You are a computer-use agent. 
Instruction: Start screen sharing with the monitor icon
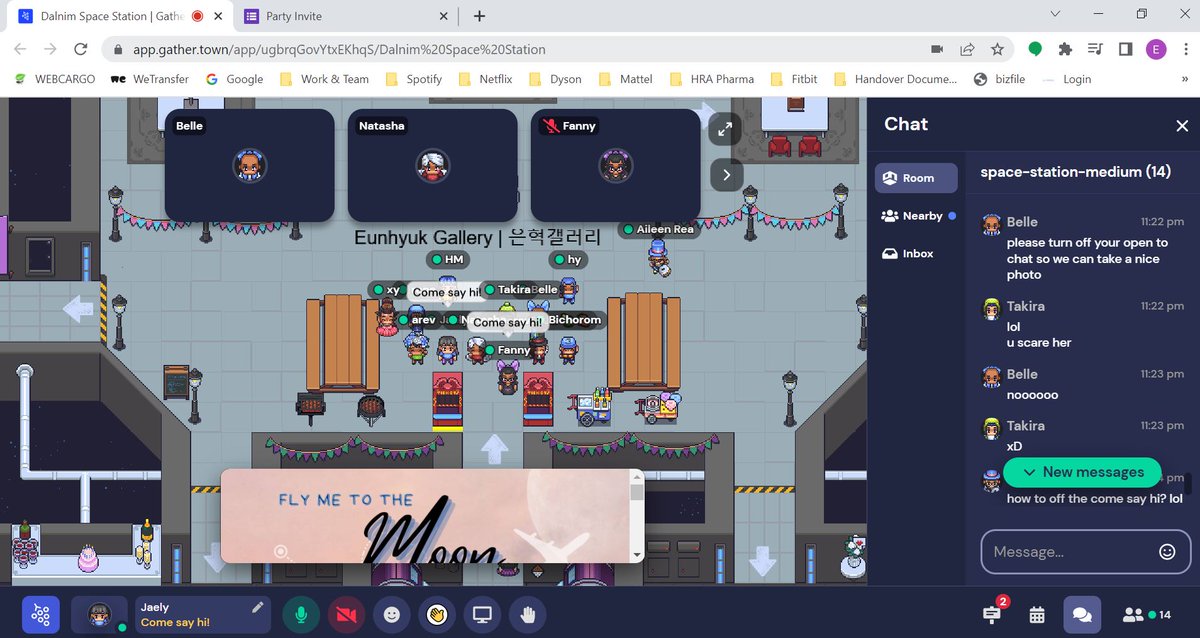click(483, 615)
